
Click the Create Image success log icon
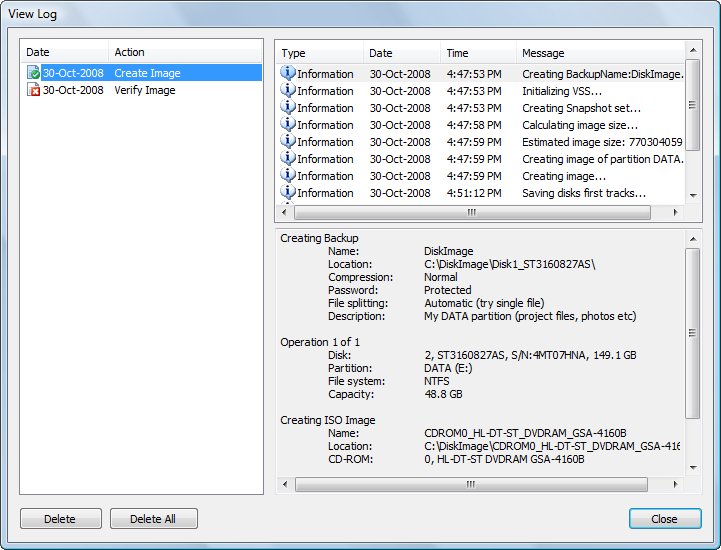33,73
